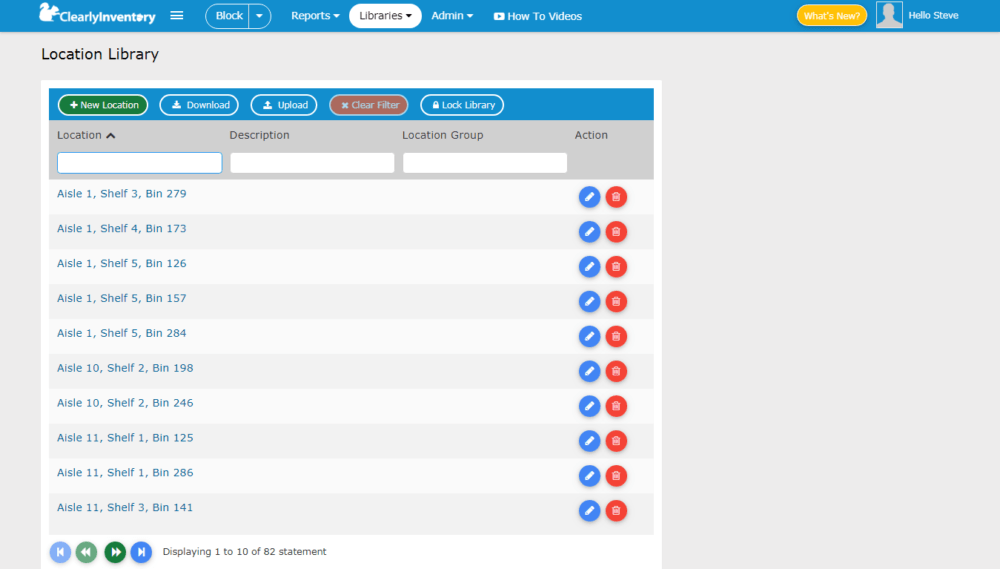Screen dimensions: 1000x569
Task: Open Aisle 10, Shelf 2, Bin 198 link
Action: (x=125, y=368)
